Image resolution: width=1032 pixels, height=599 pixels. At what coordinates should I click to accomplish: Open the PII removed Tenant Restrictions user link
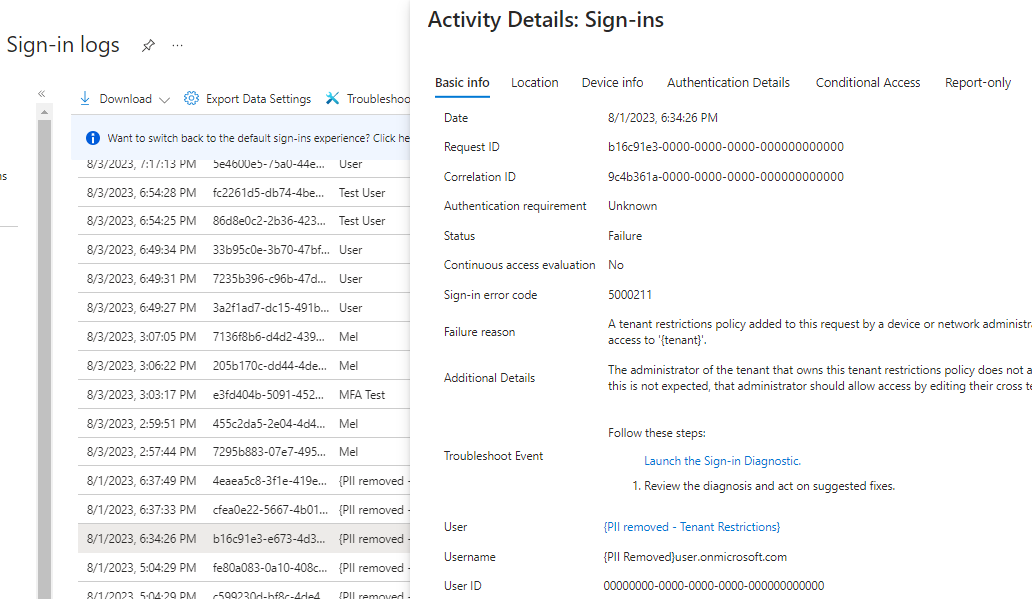coord(692,527)
